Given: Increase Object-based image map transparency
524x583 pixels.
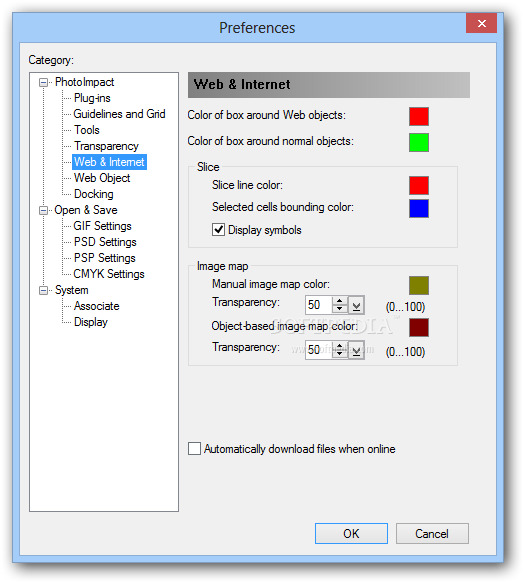Looking at the screenshot, I should pos(340,346).
